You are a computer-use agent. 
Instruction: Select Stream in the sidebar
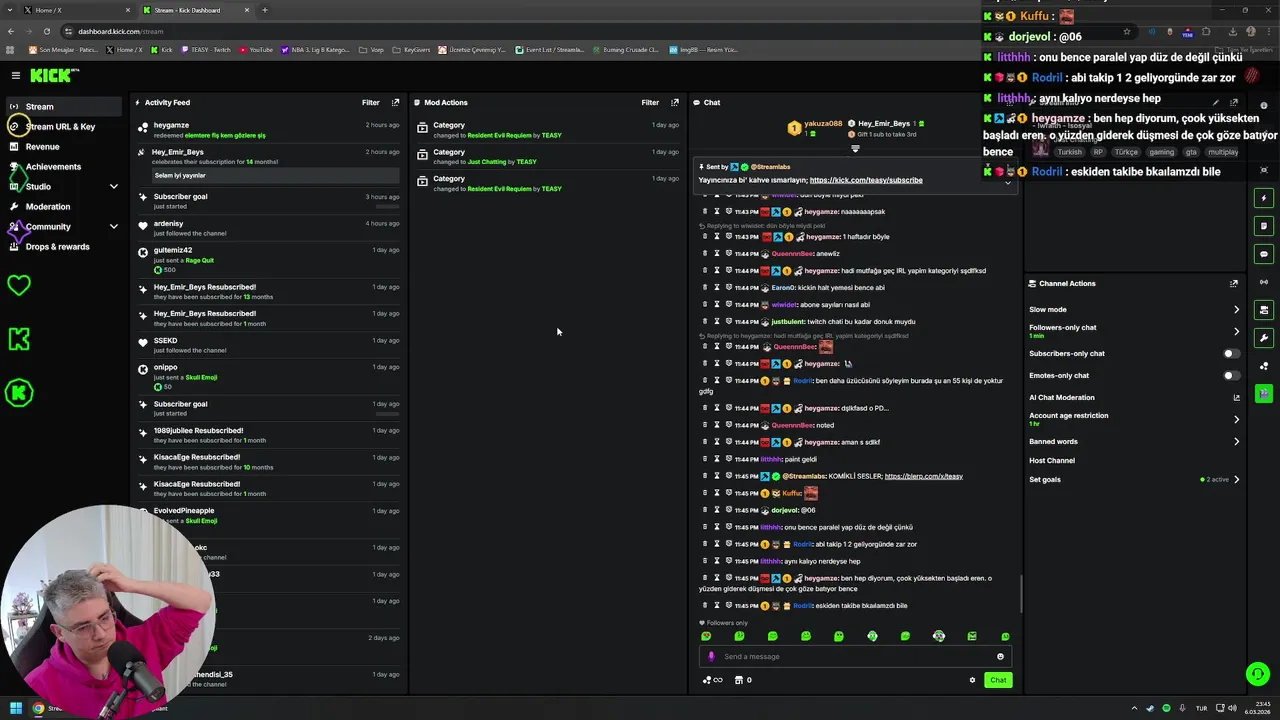[62, 106]
